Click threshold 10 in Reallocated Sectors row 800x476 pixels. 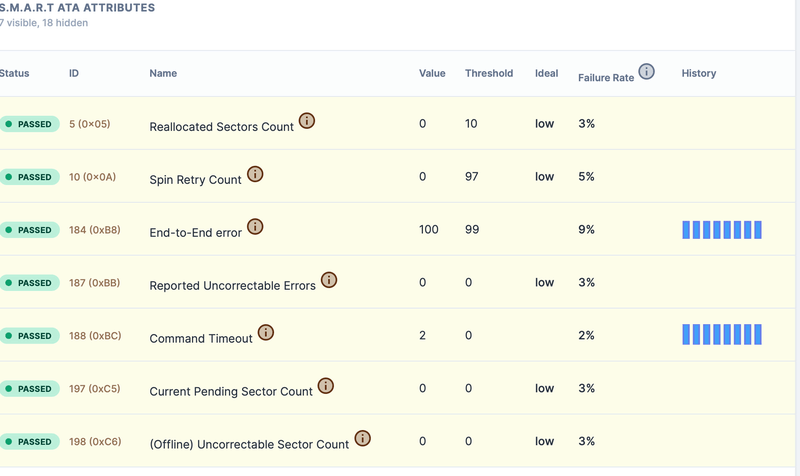[471, 123]
